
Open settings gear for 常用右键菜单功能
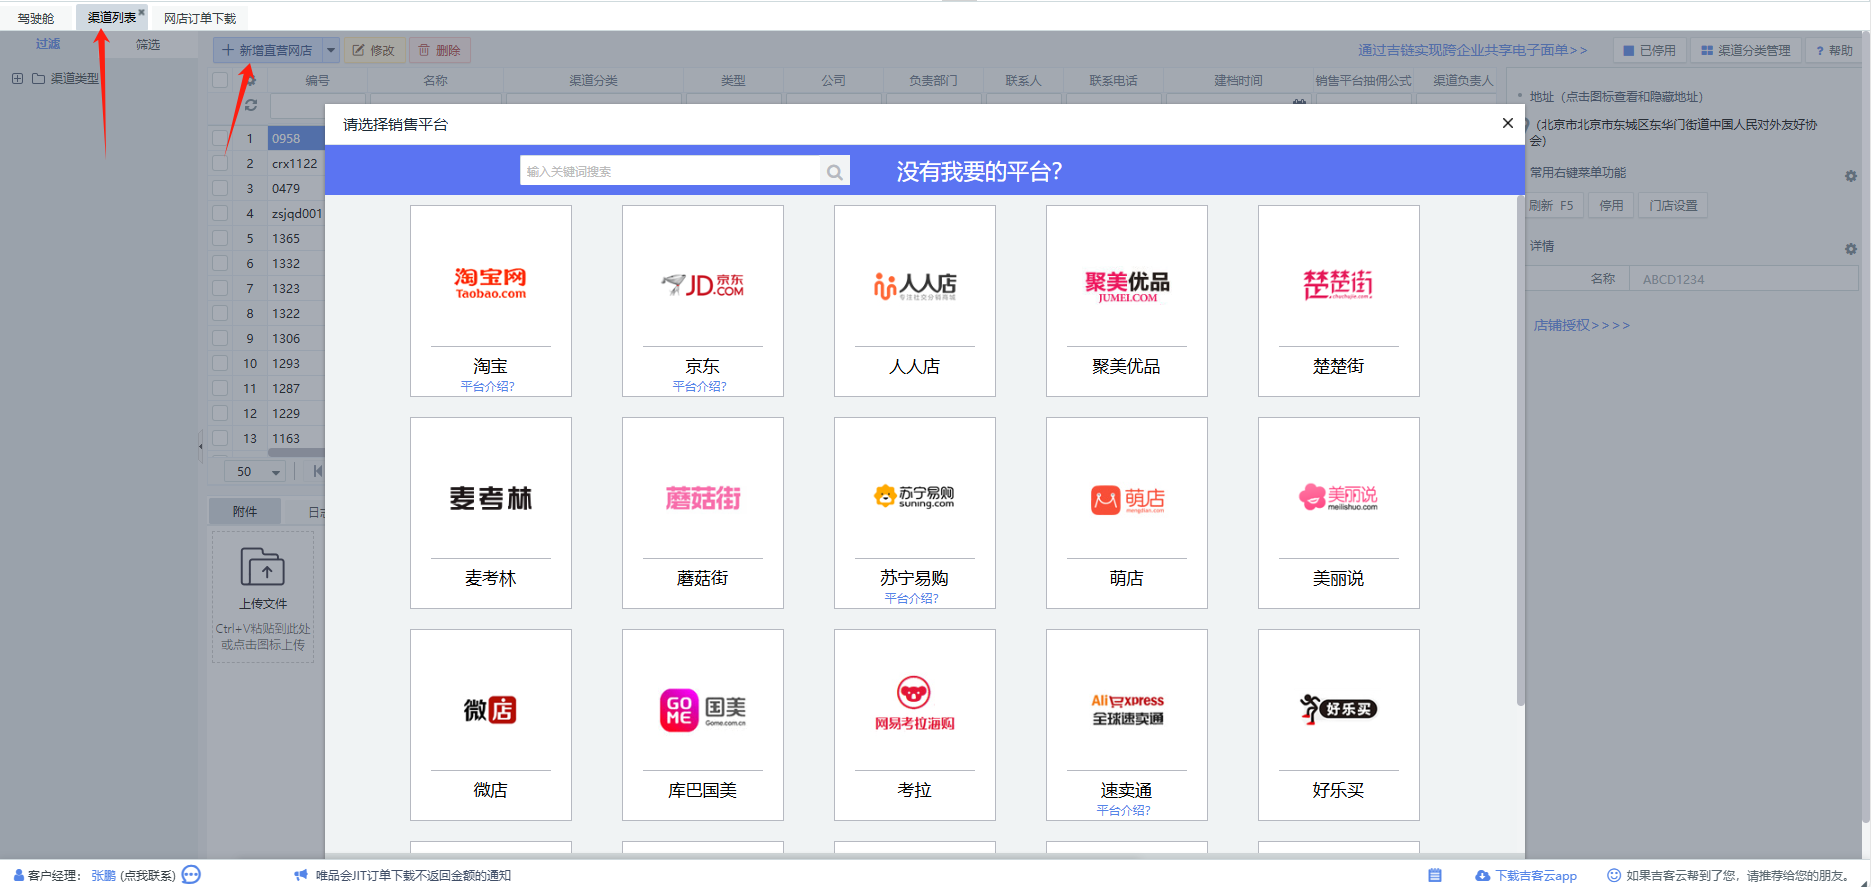point(1851,176)
